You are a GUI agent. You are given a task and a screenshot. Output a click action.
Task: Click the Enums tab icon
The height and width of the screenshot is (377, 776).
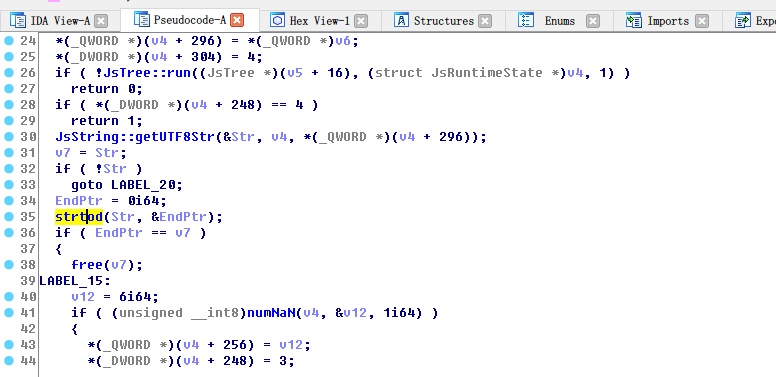526,20
